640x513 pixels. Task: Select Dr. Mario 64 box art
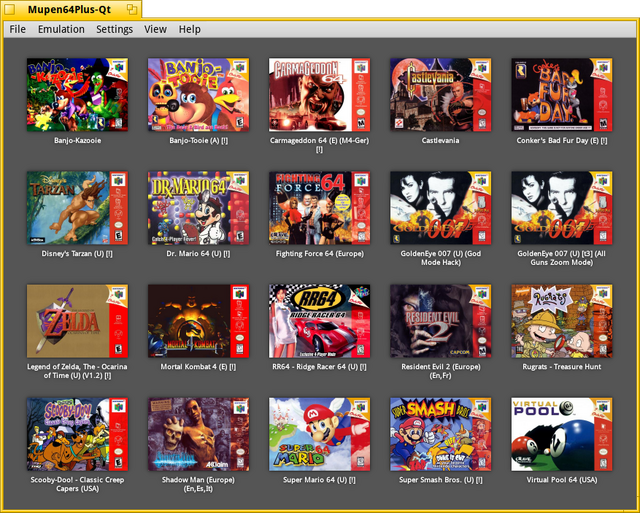(198, 208)
